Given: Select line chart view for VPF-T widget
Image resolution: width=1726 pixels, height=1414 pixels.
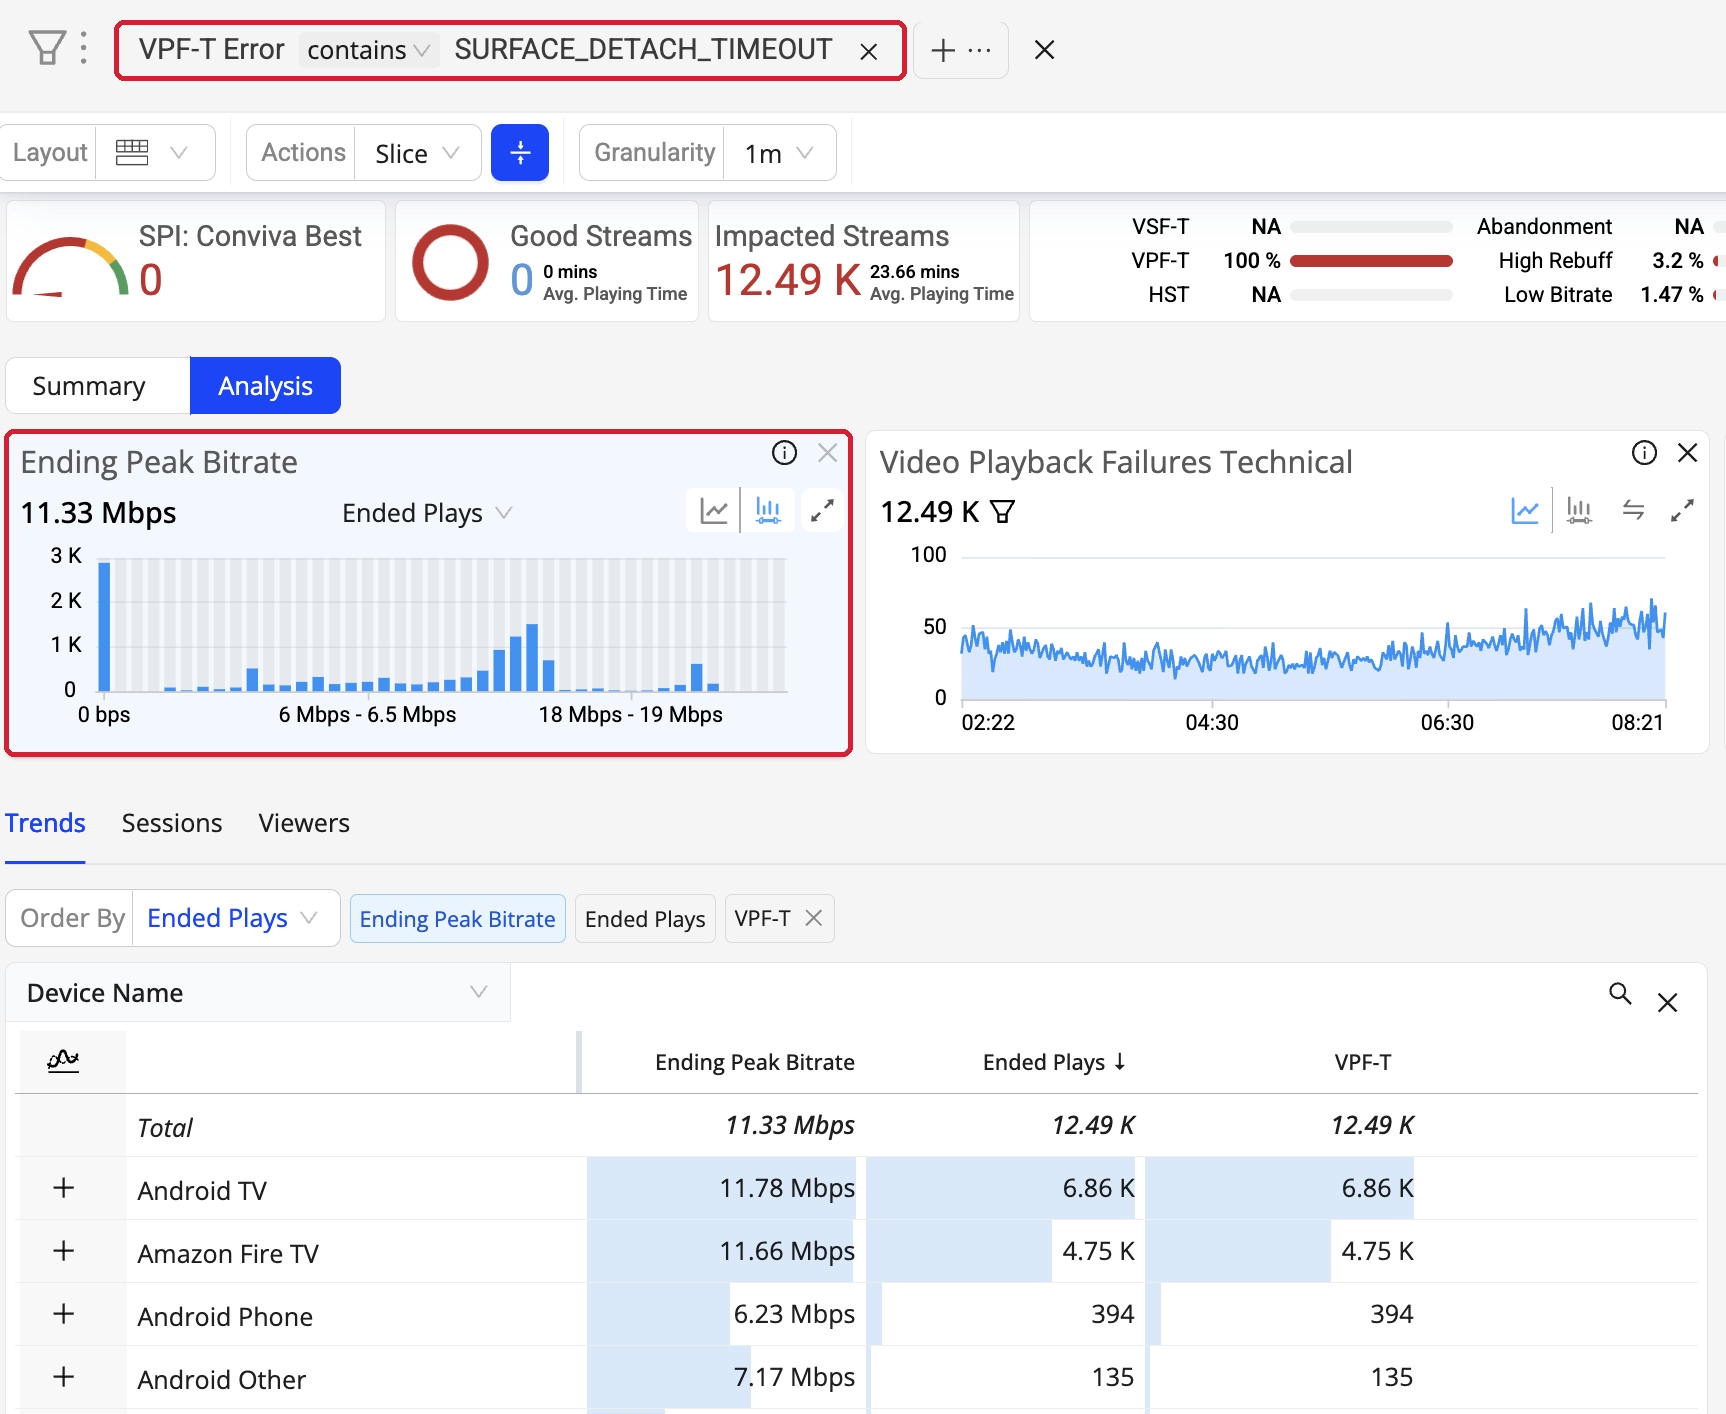Looking at the screenshot, I should coord(1525,511).
